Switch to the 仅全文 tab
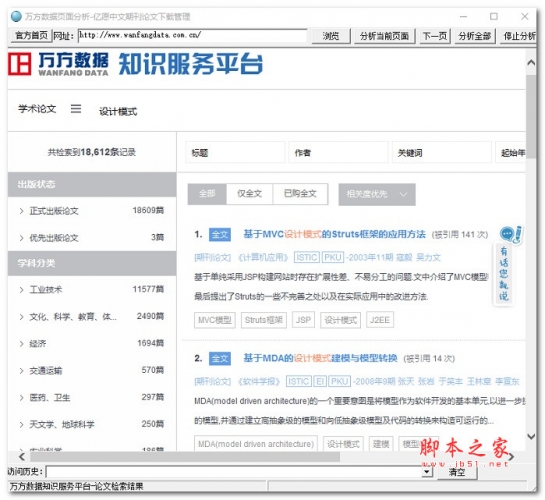The image size is (545, 500). (x=250, y=194)
